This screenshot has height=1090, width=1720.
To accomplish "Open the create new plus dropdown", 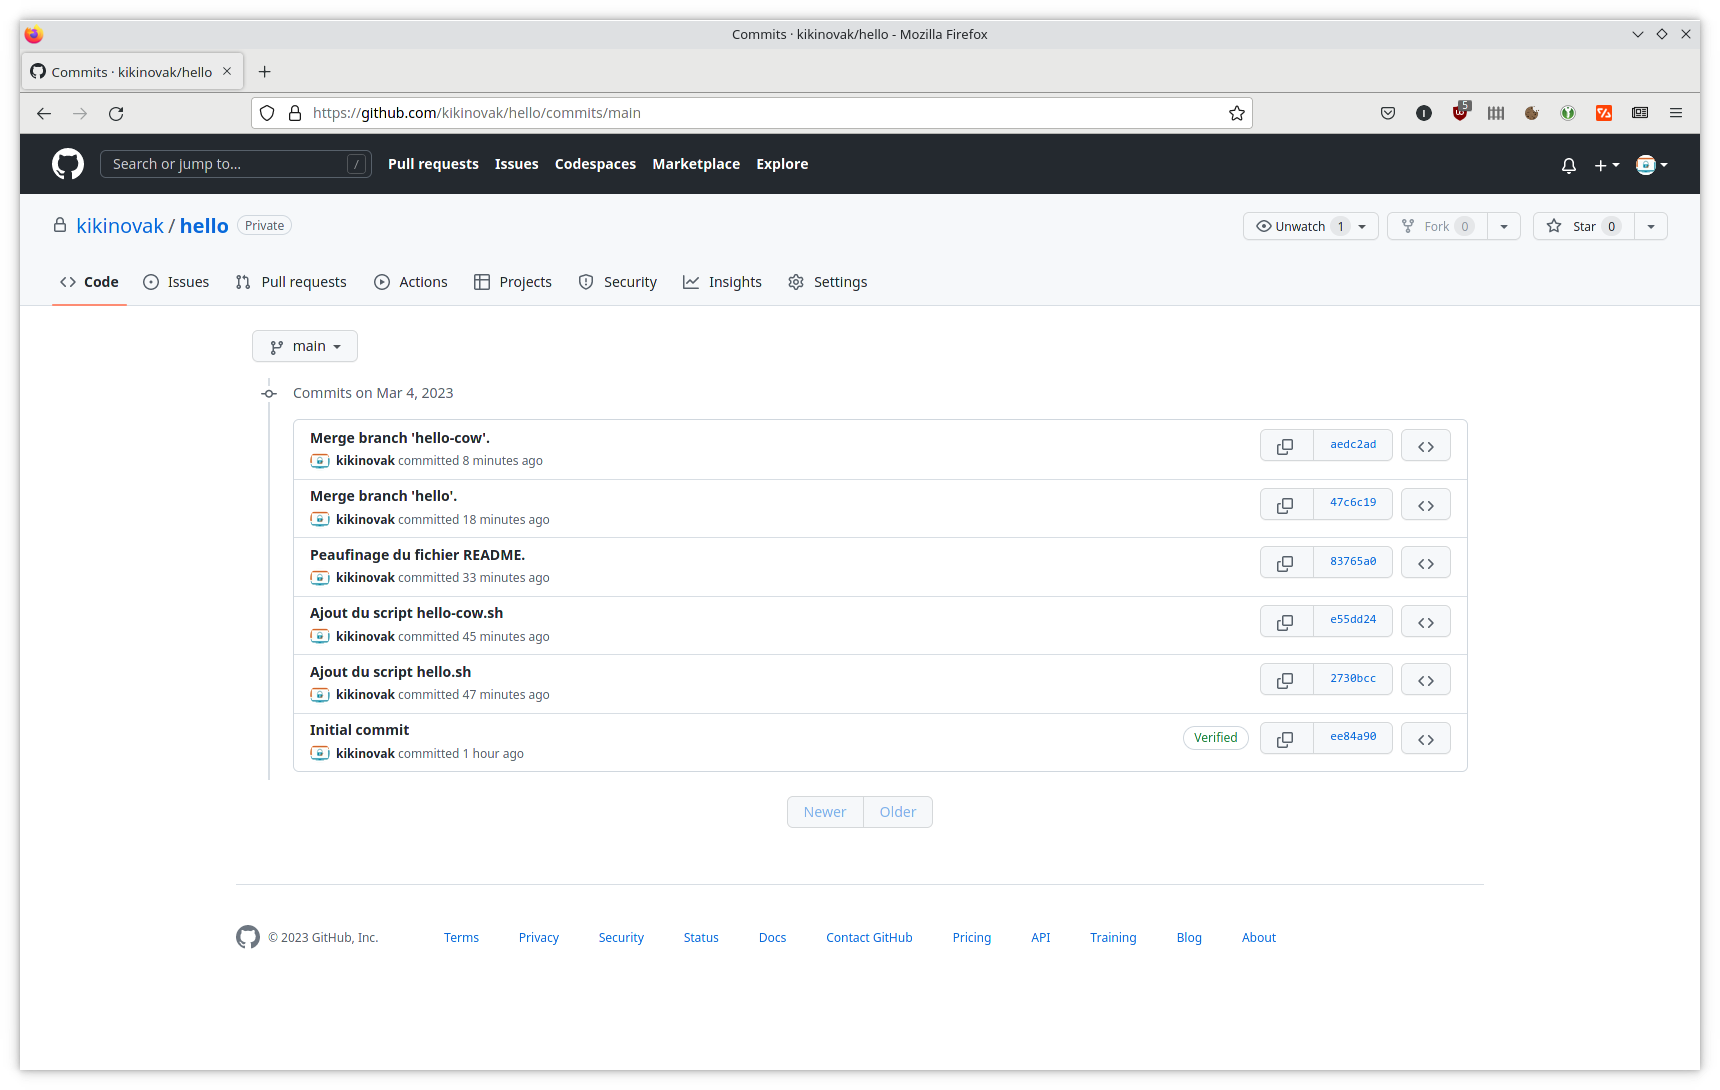I will [x=1607, y=165].
